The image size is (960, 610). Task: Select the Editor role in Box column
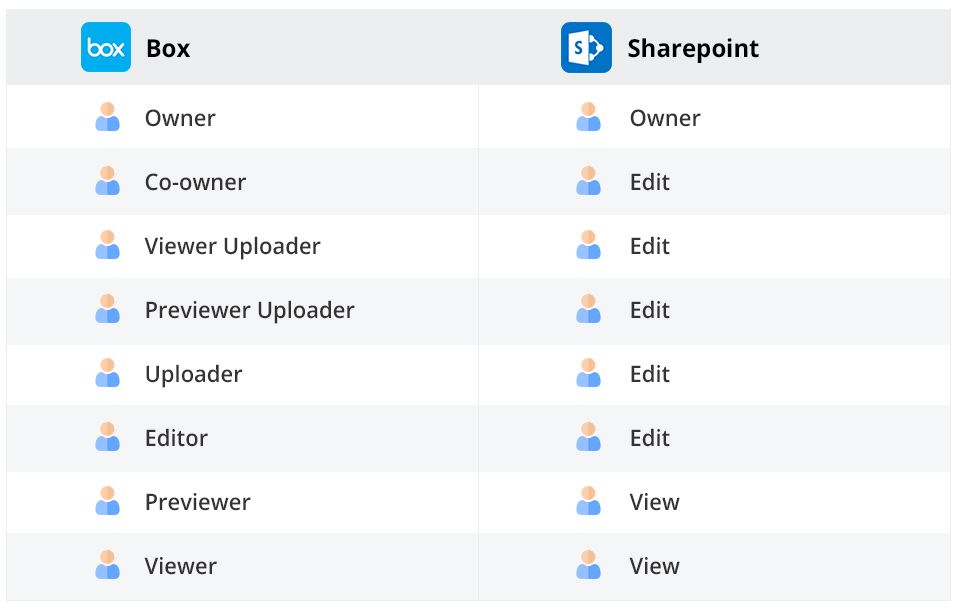tap(176, 439)
